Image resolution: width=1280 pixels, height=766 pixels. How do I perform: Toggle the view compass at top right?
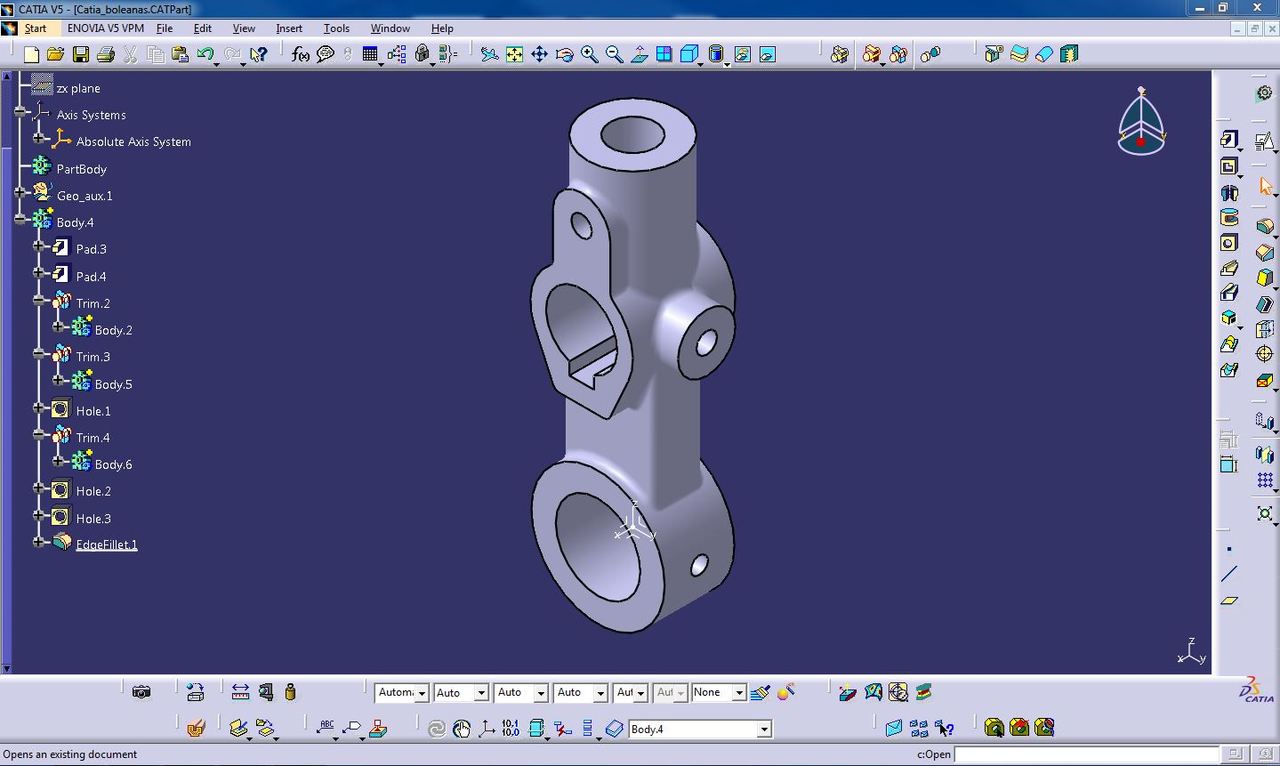coord(1141,122)
